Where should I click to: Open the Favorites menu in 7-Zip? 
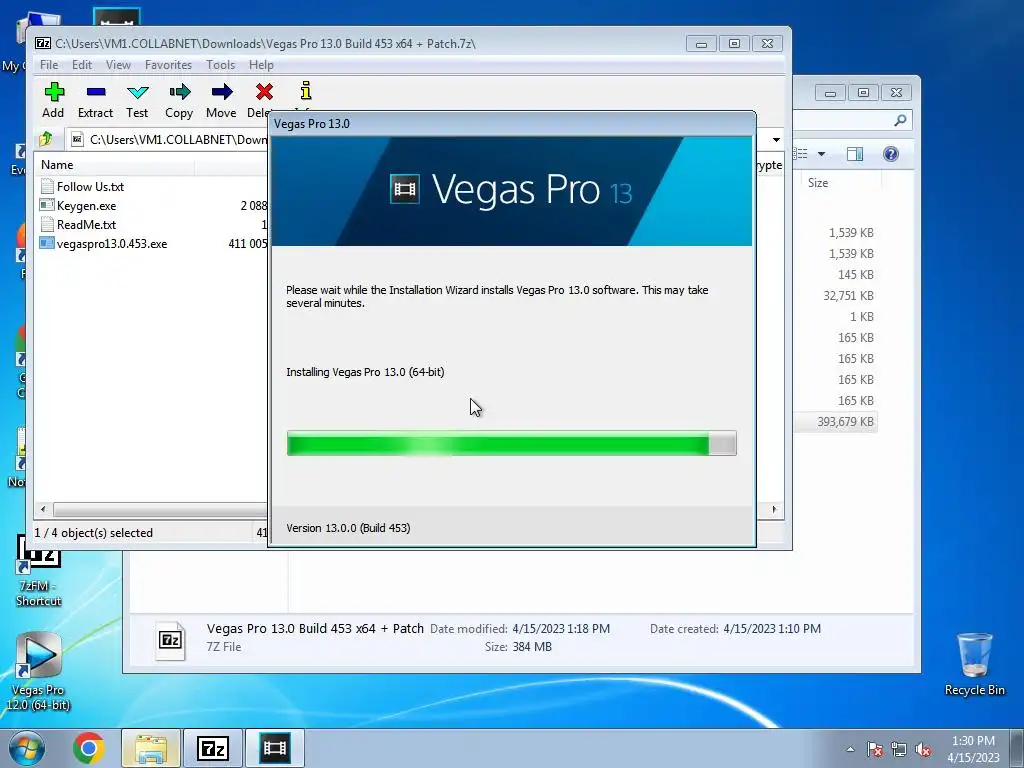coord(168,65)
